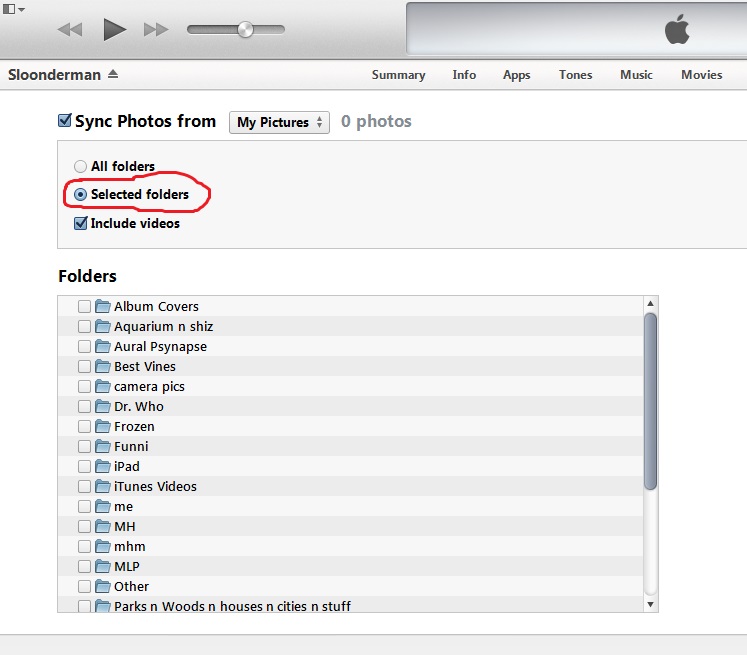The image size is (747, 655).
Task: Click the Best Vines folder icon
Action: [x=102, y=366]
